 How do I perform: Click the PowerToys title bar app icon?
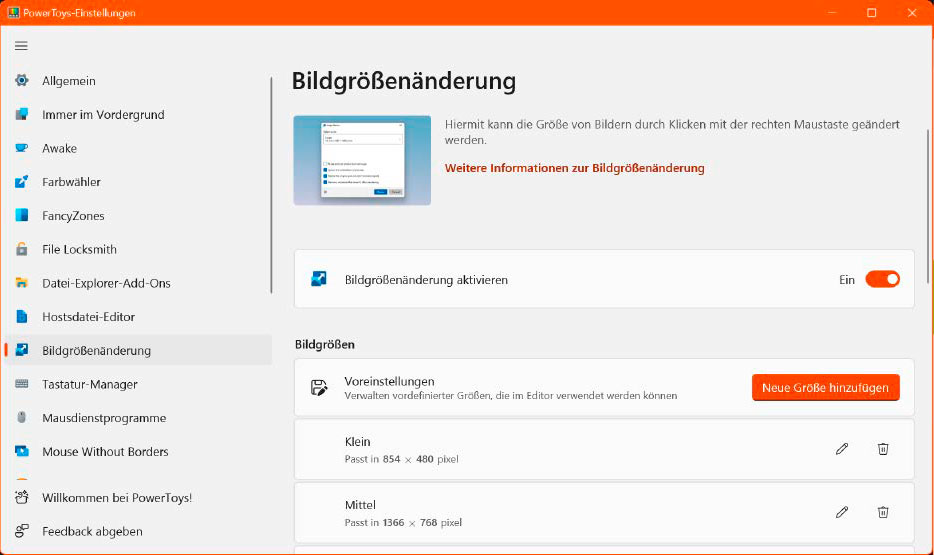tap(13, 13)
